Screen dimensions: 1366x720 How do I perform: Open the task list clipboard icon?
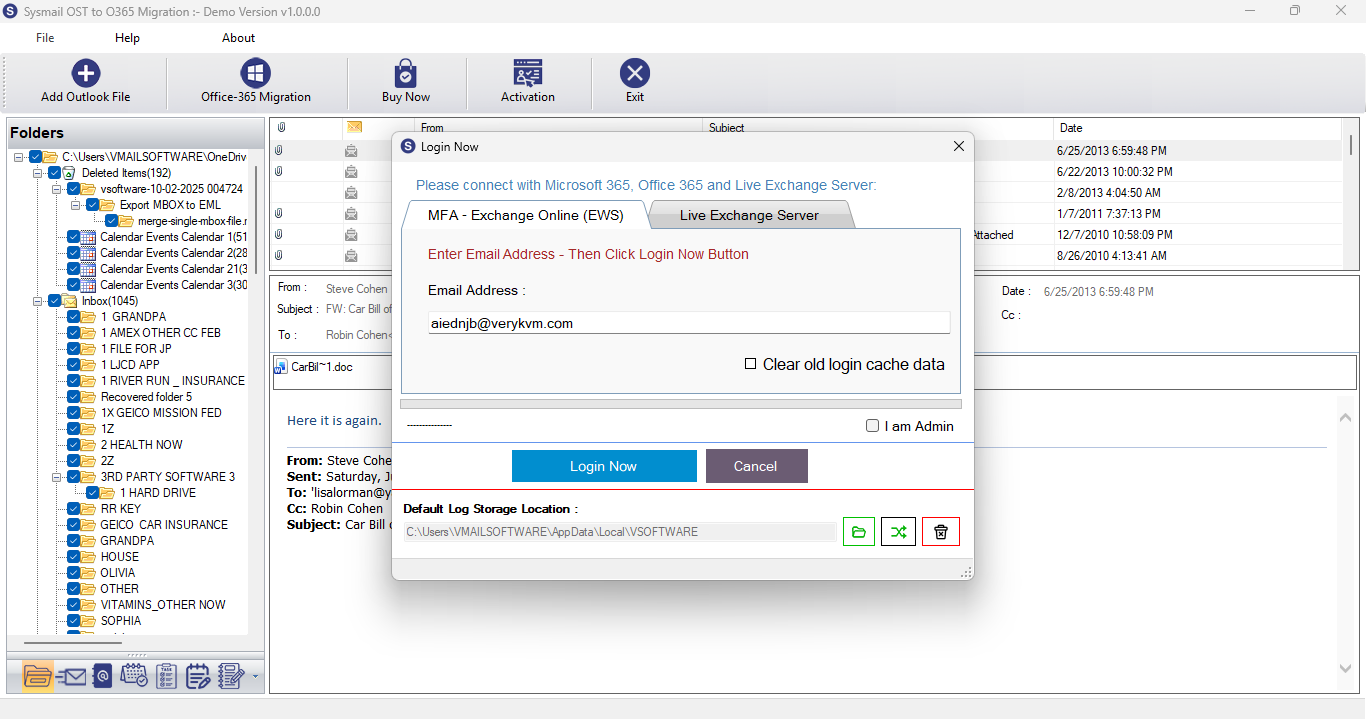coord(167,676)
